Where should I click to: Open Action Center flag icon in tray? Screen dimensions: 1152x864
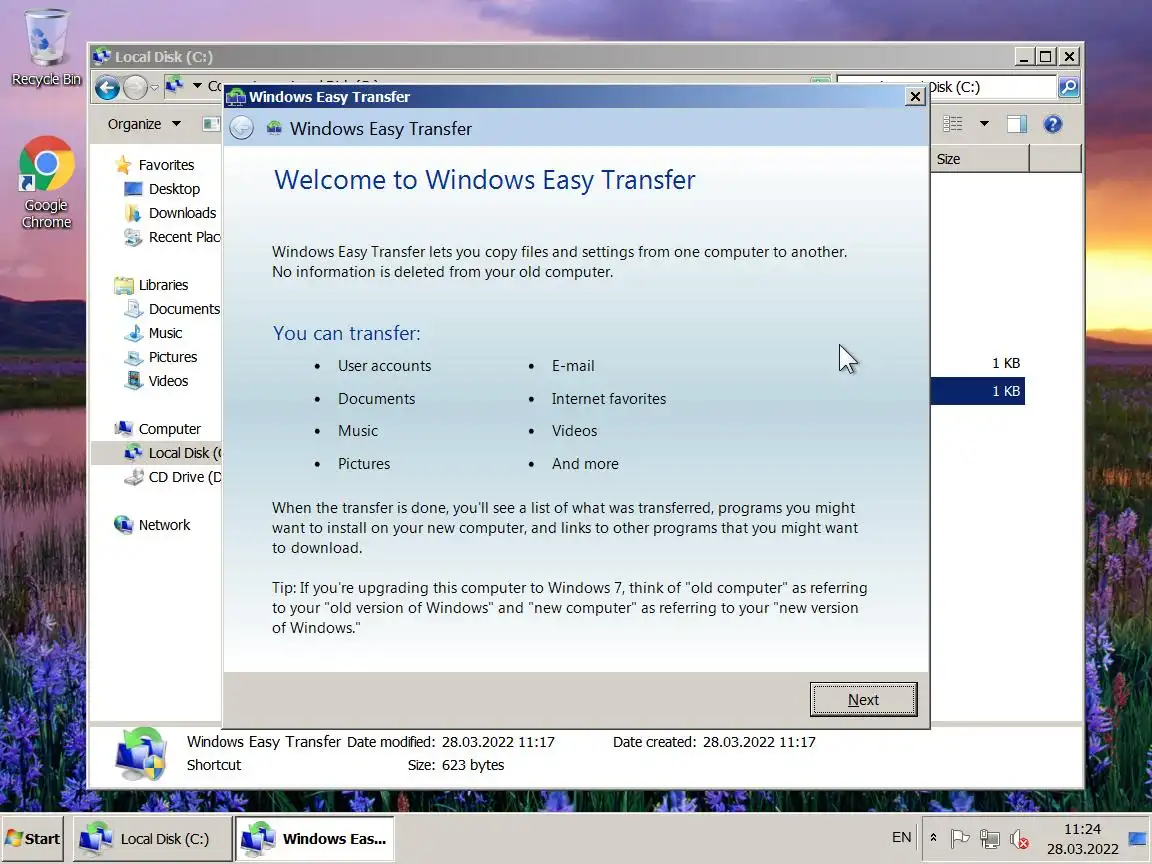960,838
